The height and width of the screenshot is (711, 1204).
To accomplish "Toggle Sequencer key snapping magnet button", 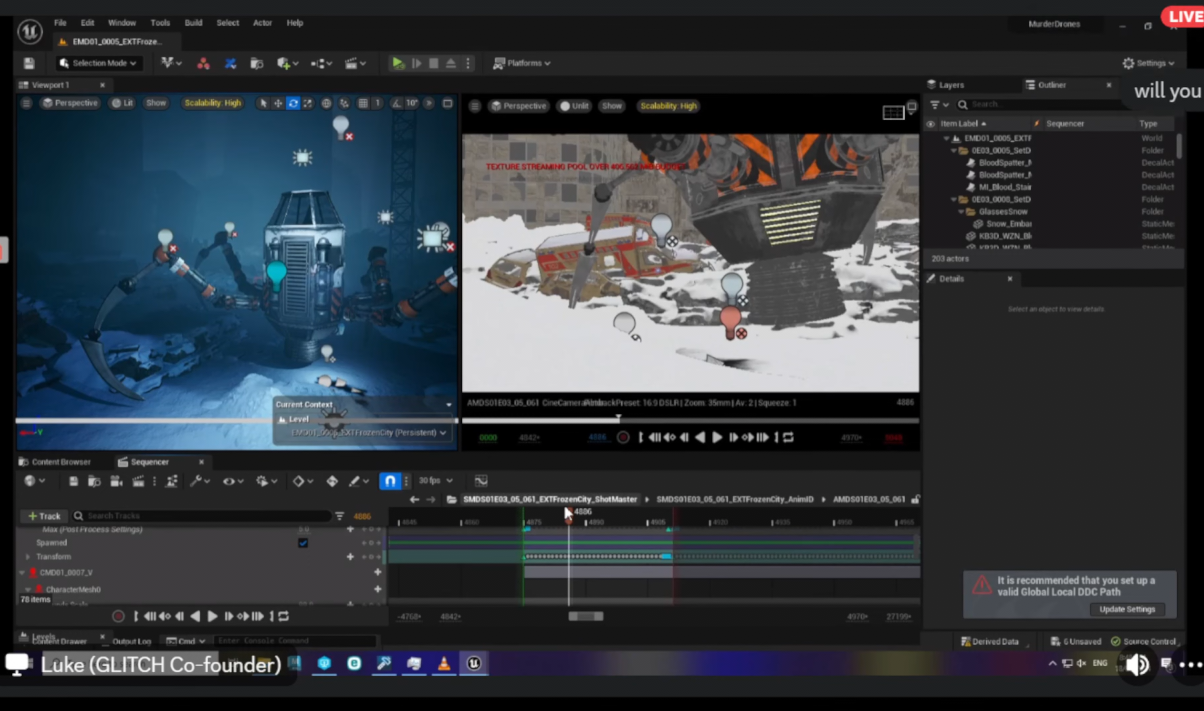I will point(390,481).
